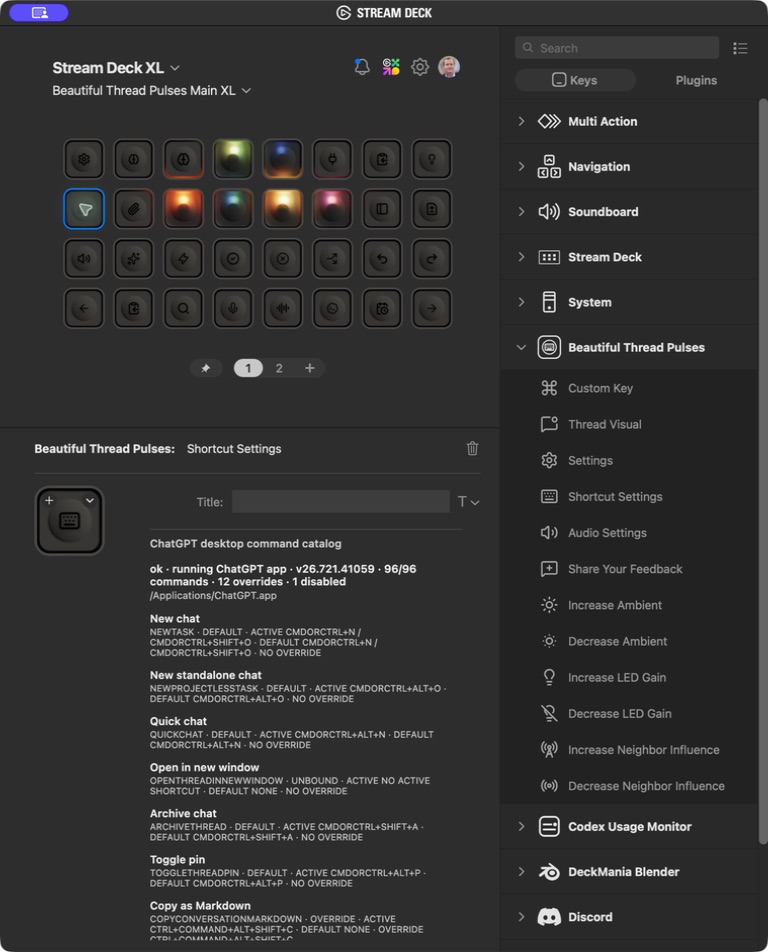Viewport: 768px width, 952px height.
Task: Select the green glowing key
Action: click(233, 159)
